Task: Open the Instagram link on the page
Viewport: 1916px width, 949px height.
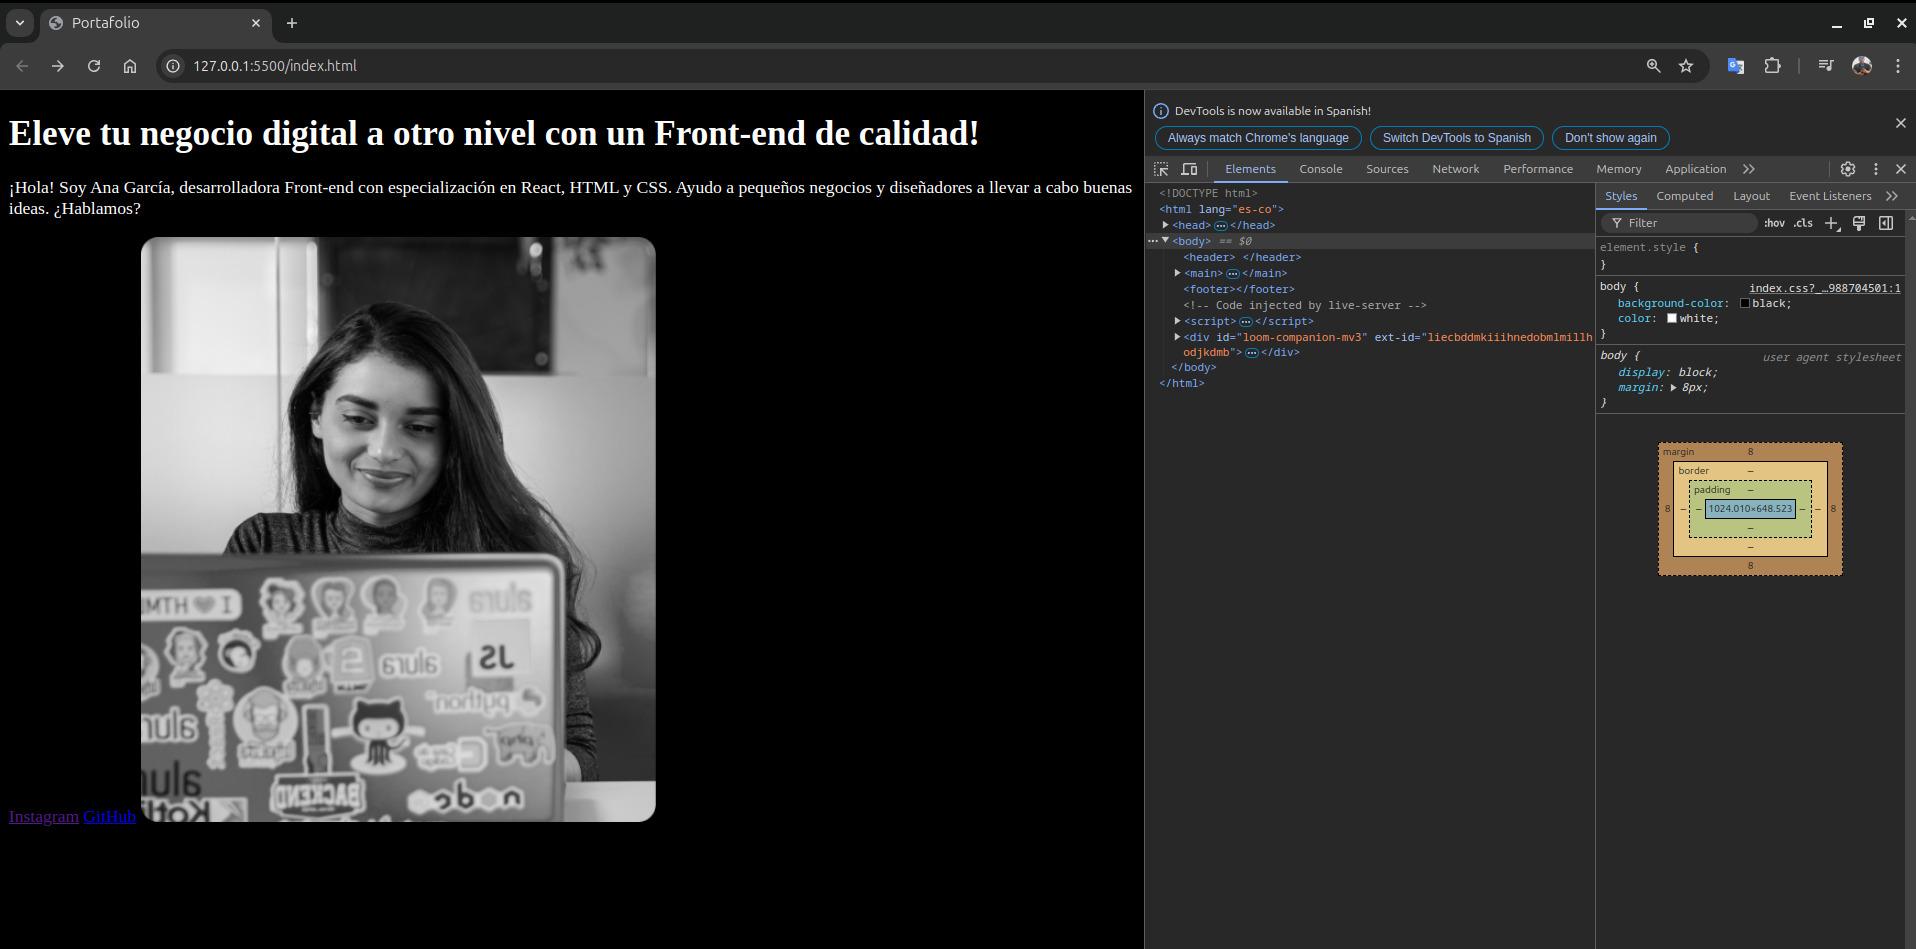Action: click(x=44, y=817)
